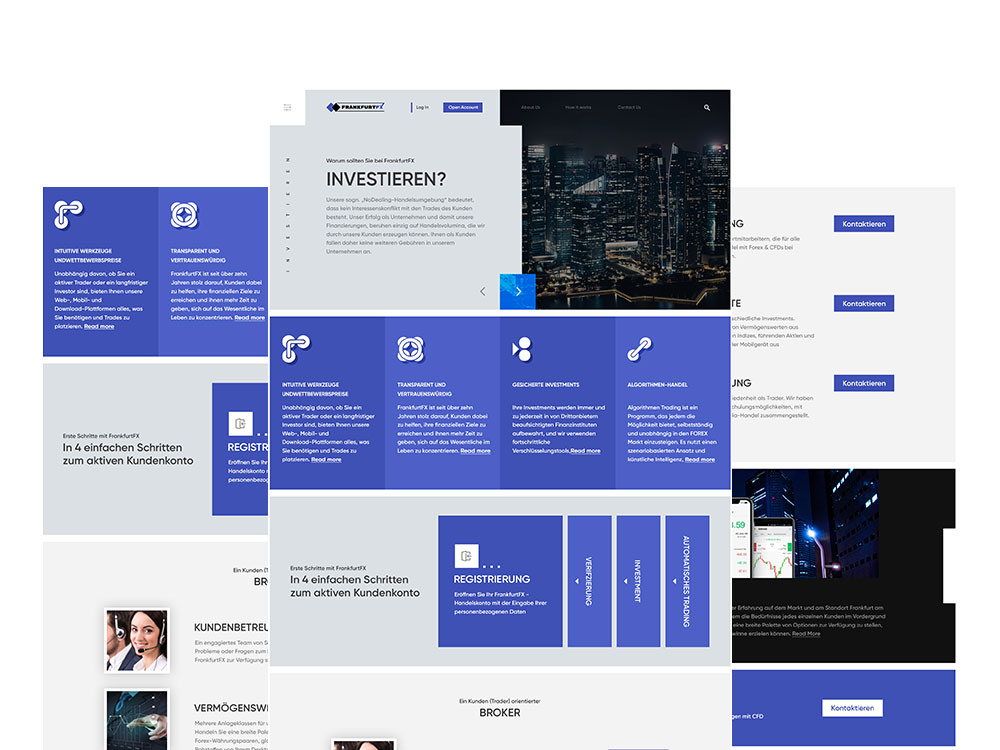
Task: Click the REGISTRIERUNG title in the center mockup card
Action: pos(492,579)
